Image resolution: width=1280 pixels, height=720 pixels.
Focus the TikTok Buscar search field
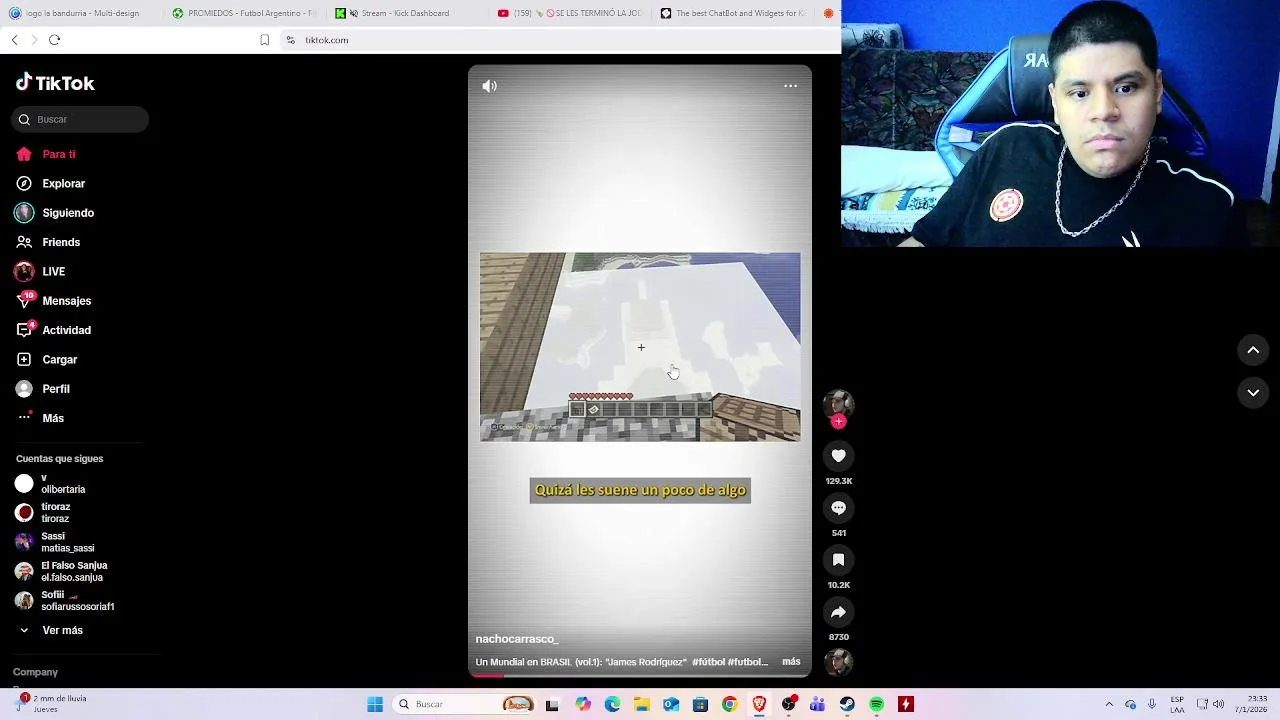click(x=81, y=119)
